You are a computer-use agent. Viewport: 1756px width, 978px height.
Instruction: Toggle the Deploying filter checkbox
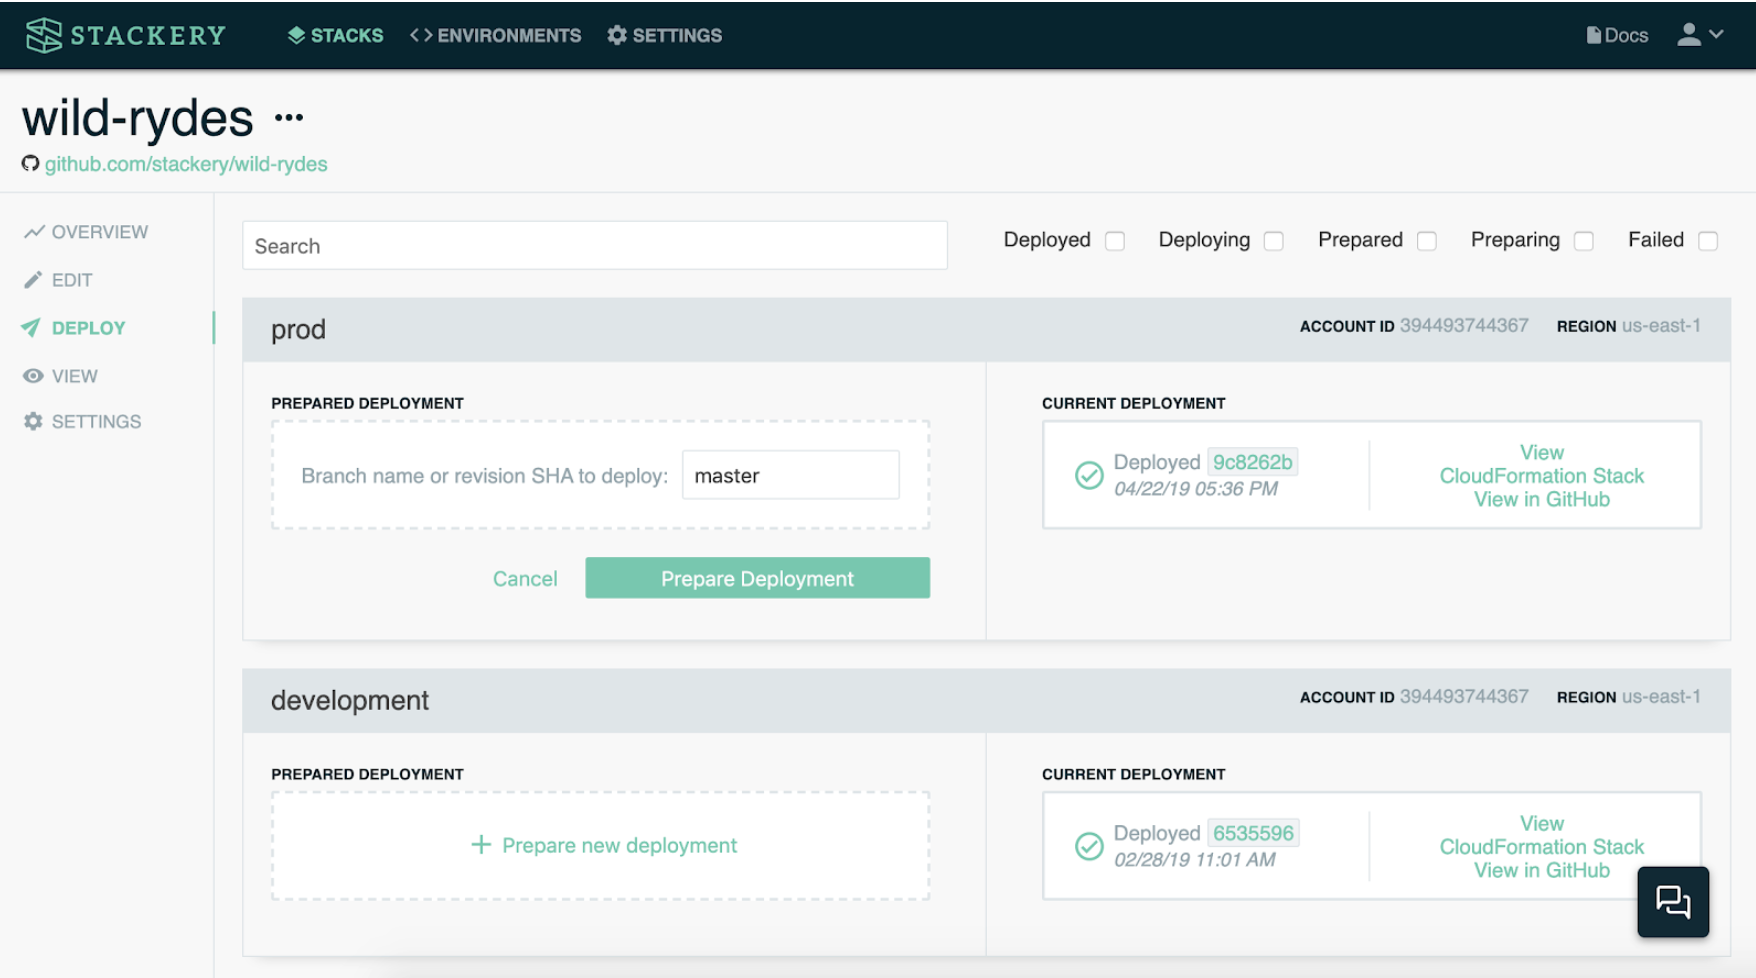click(x=1274, y=241)
